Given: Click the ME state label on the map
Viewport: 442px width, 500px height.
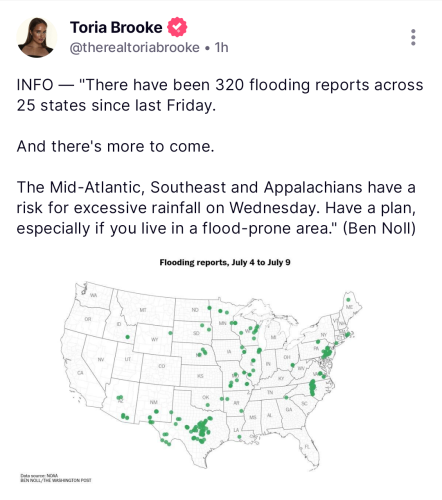Looking at the screenshot, I should (349, 307).
